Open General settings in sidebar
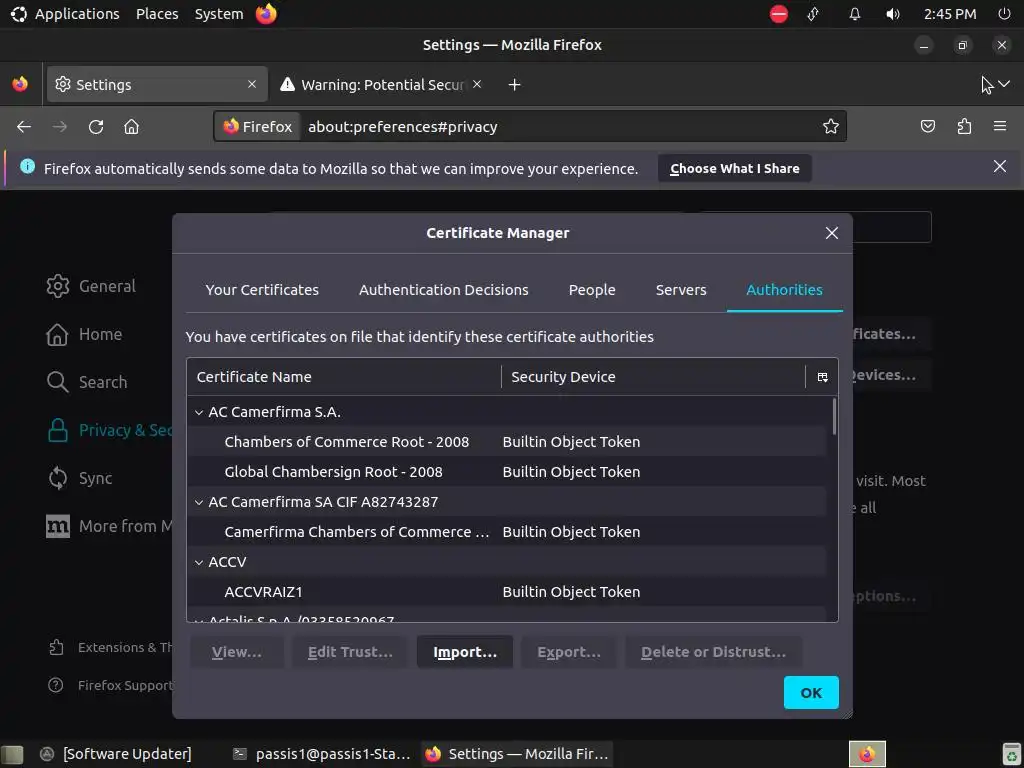This screenshot has height=768, width=1024. click(91, 286)
